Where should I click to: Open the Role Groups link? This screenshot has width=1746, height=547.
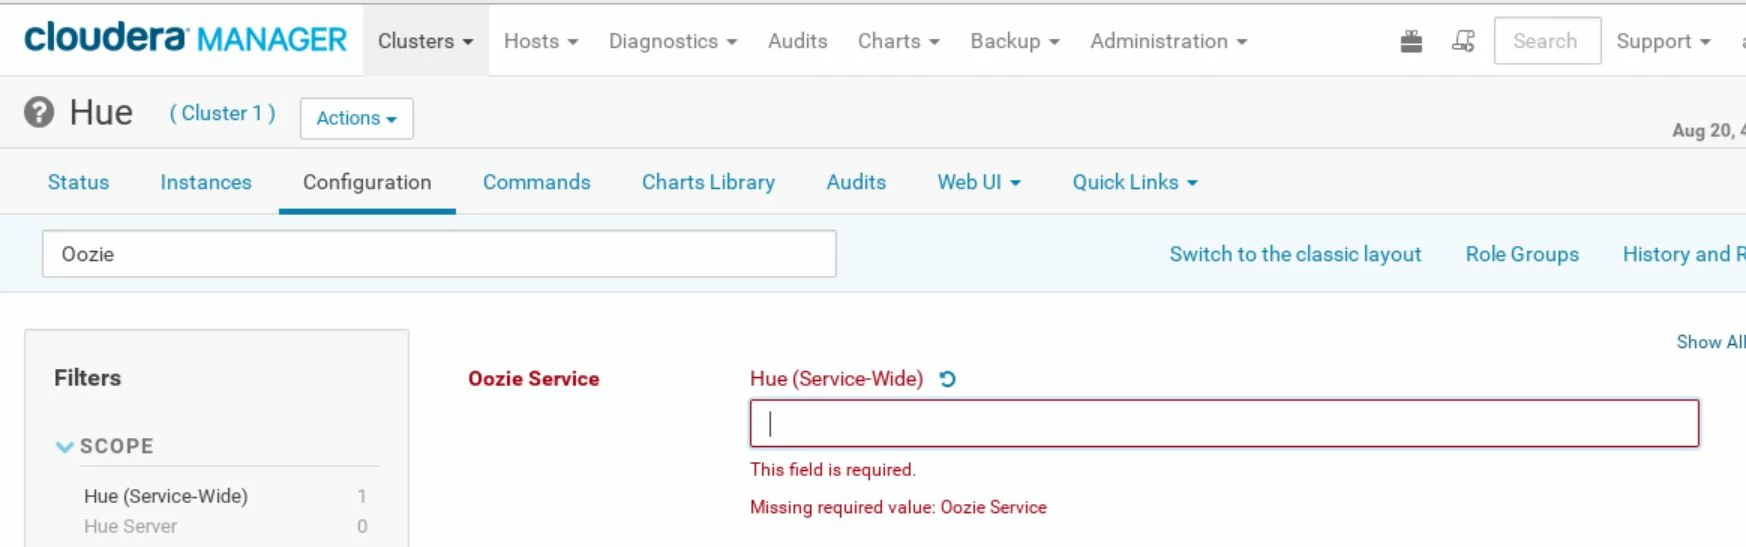tap(1522, 254)
